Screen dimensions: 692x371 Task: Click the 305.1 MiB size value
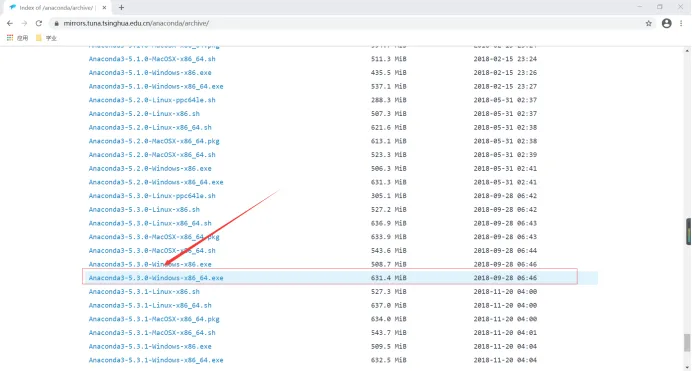[x=388, y=195]
